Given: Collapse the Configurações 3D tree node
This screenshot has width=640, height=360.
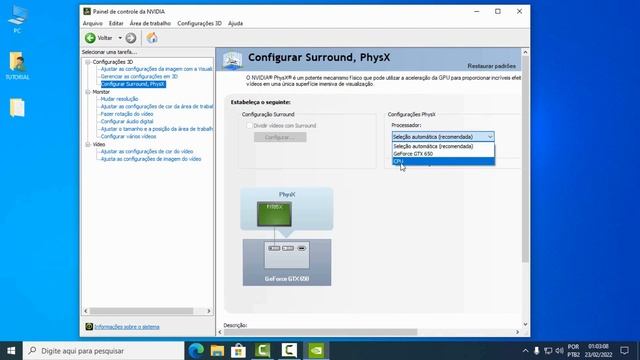Looking at the screenshot, I should pyautogui.click(x=87, y=62).
